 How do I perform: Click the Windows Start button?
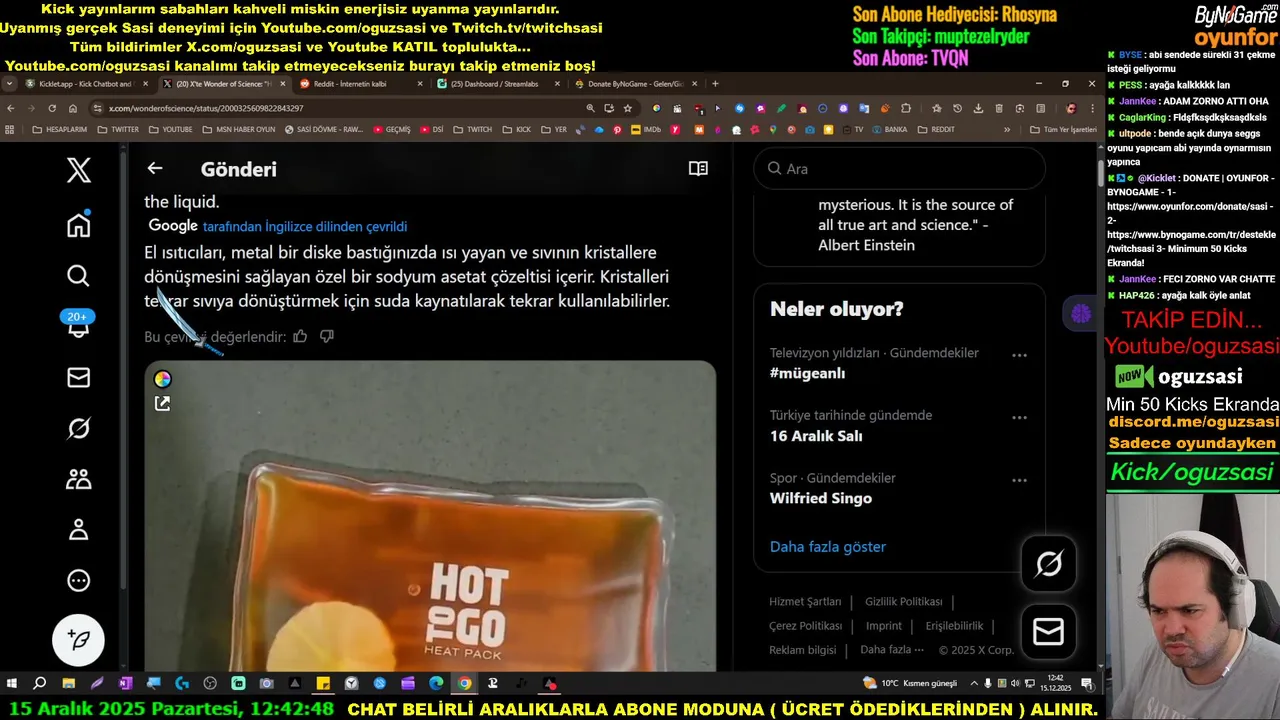(12, 683)
